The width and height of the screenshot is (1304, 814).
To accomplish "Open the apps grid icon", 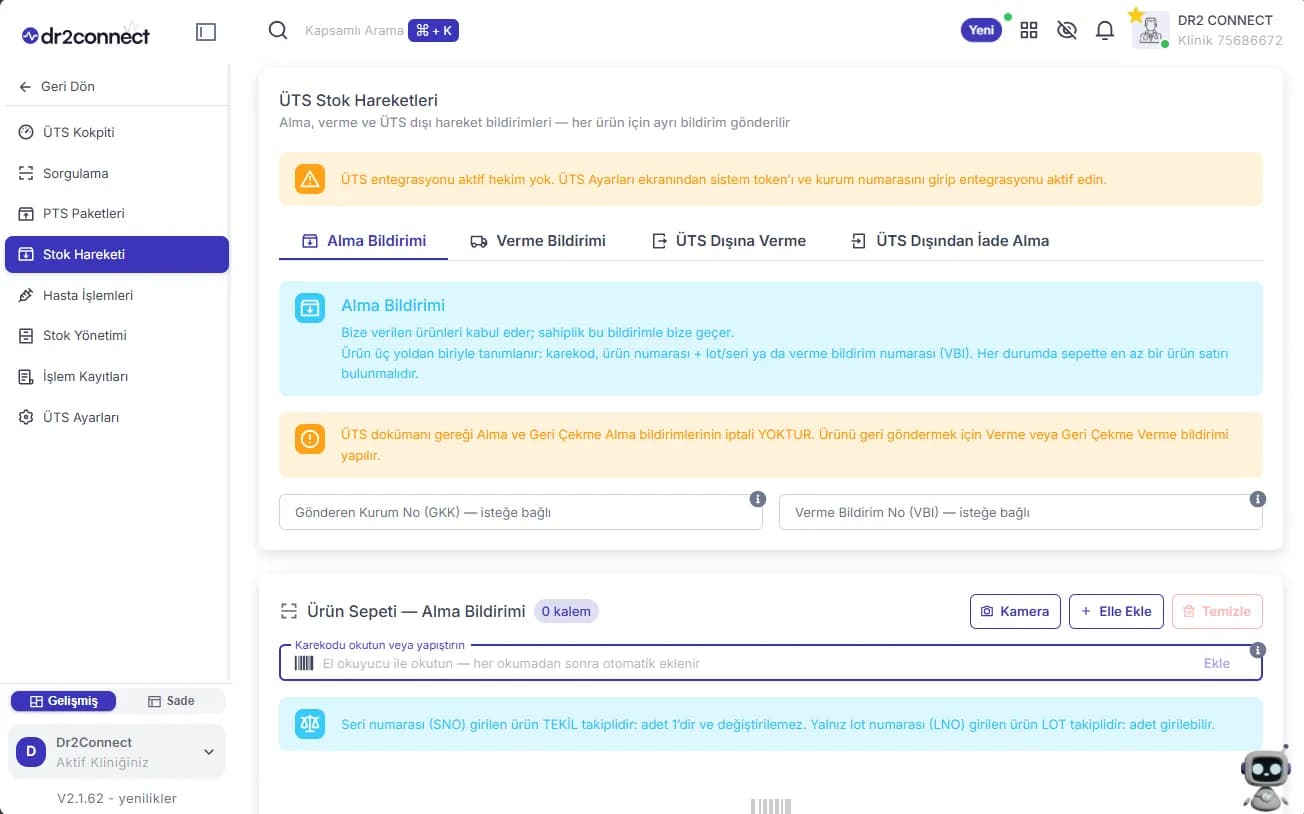I will click(x=1029, y=30).
